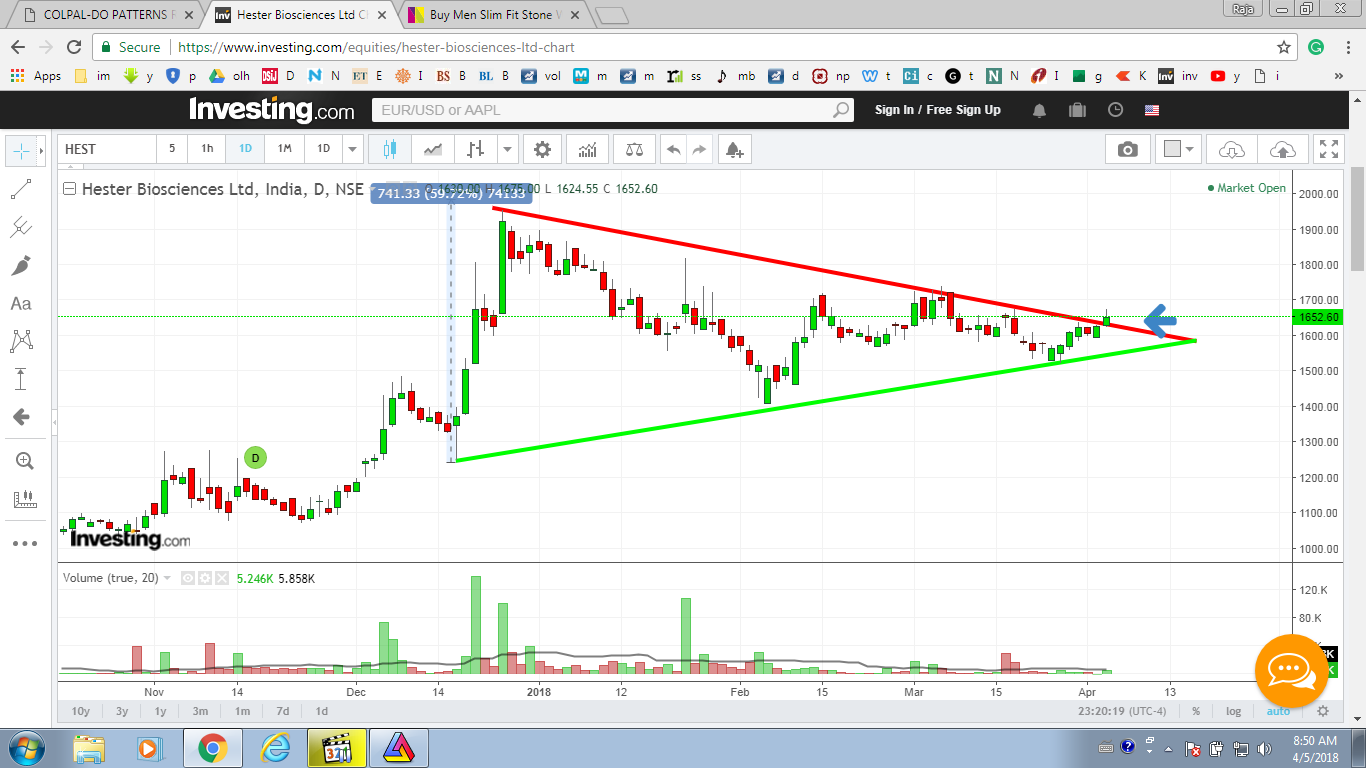Undo the last chart action
Image resolution: width=1366 pixels, height=768 pixels.
674,149
